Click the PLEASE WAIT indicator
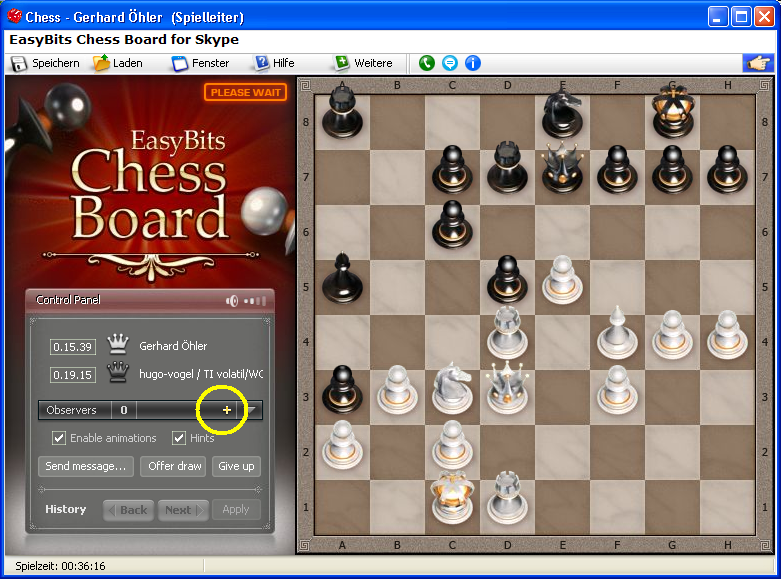 (245, 92)
